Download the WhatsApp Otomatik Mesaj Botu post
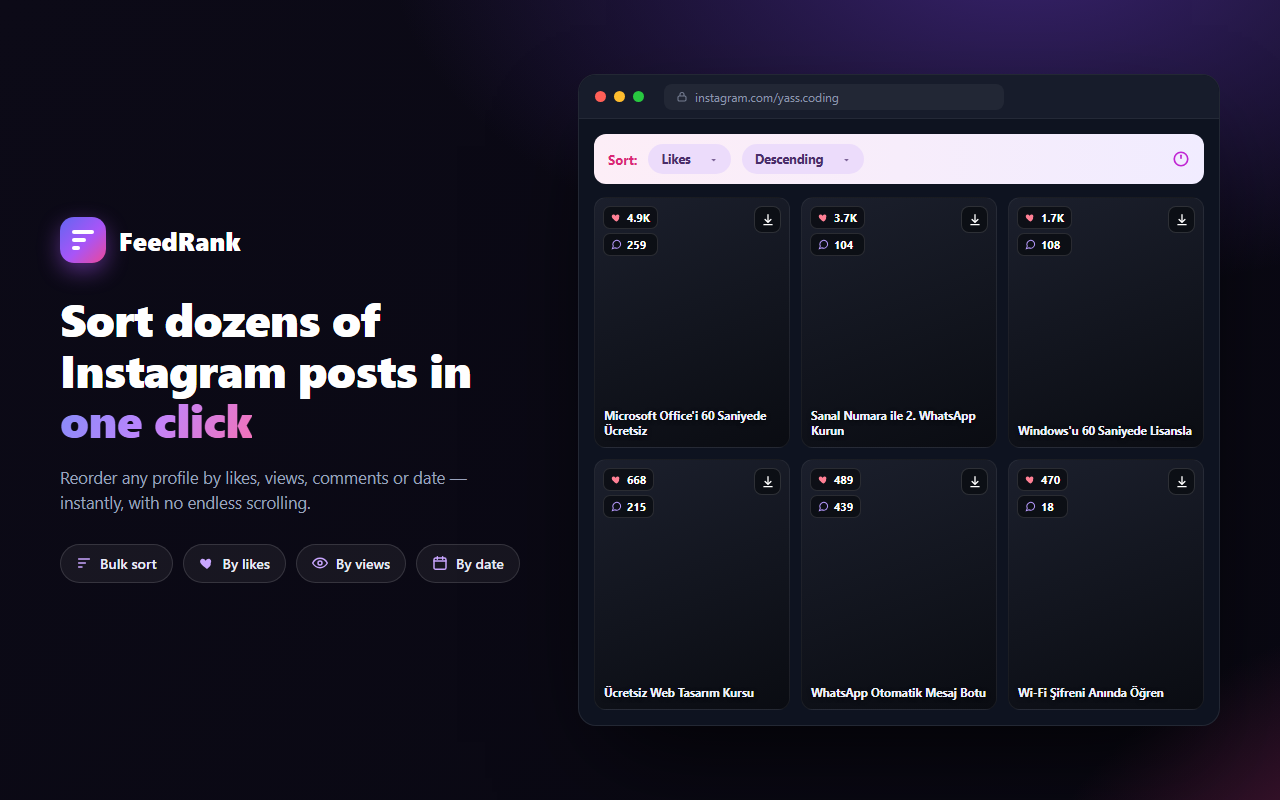The image size is (1280, 800). (x=975, y=482)
